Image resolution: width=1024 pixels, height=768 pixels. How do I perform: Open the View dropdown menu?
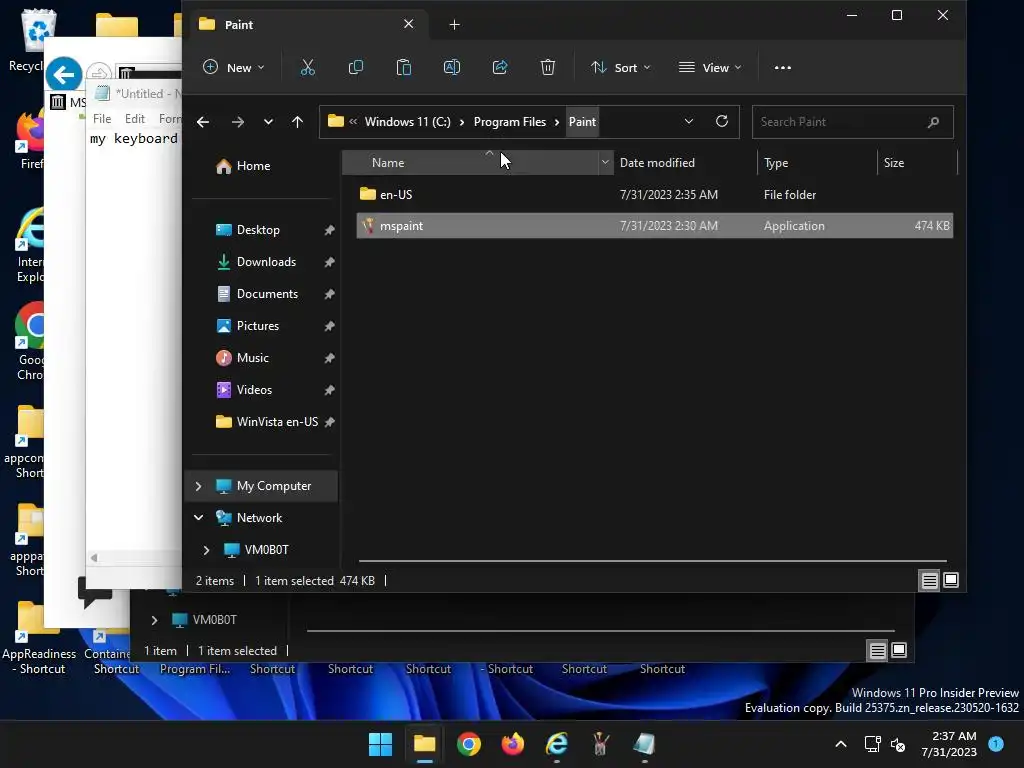click(710, 67)
